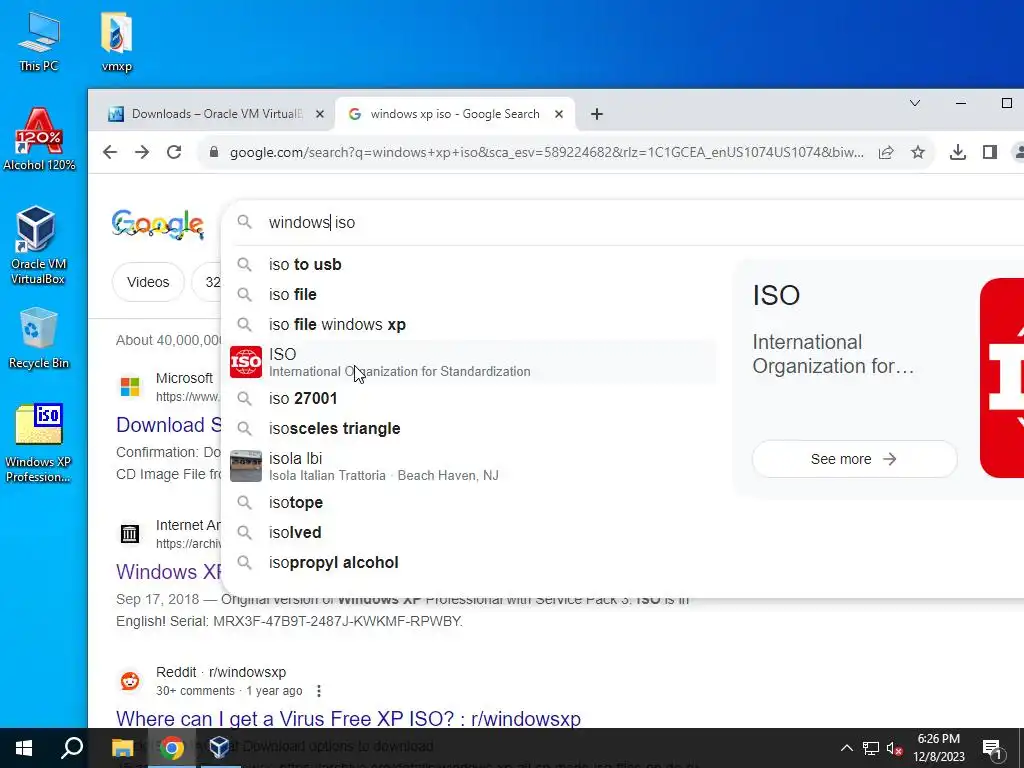Screen dimensions: 1024x768
Task: Open Reddit result more options dots
Action: [x=319, y=691]
